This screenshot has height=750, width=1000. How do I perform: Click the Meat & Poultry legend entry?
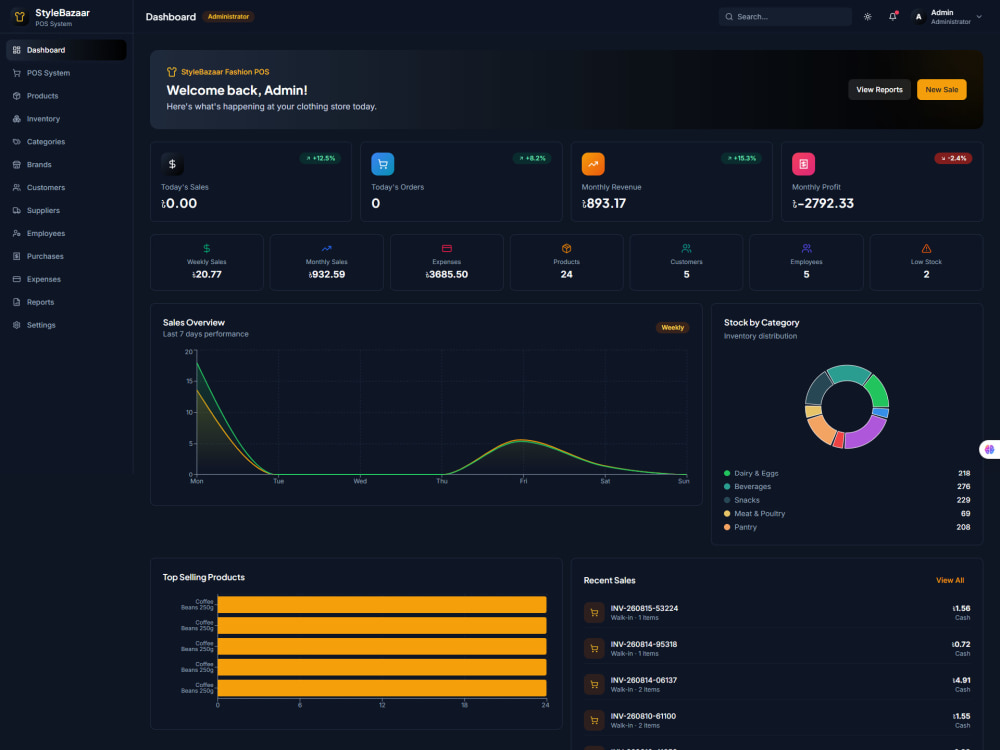point(847,513)
